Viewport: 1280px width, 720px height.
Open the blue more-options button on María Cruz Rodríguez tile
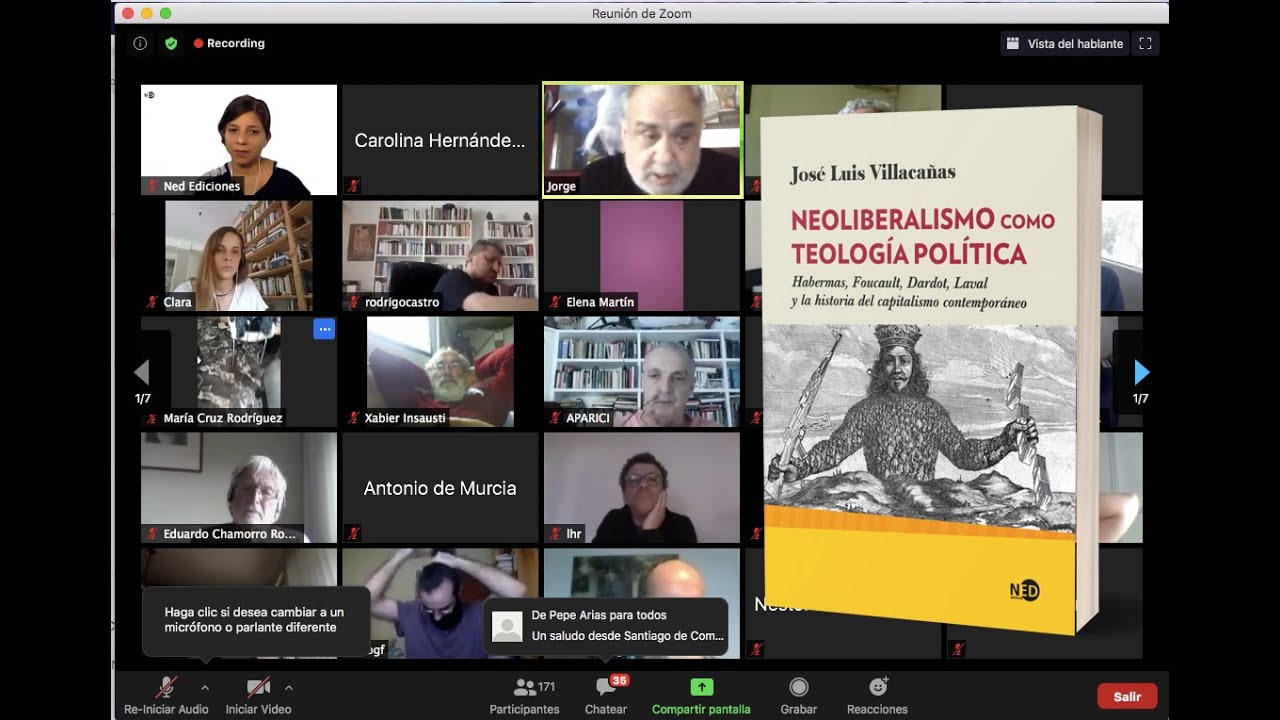[324, 328]
